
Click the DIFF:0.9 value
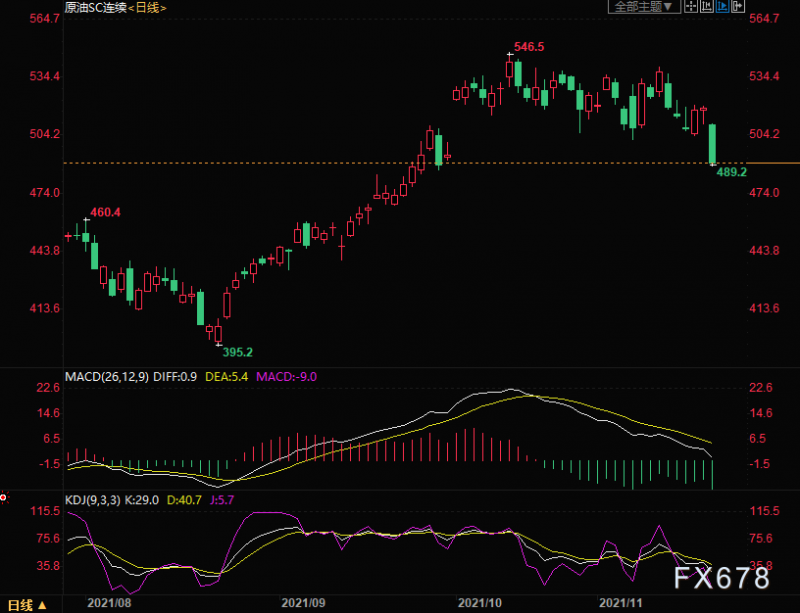(175, 377)
